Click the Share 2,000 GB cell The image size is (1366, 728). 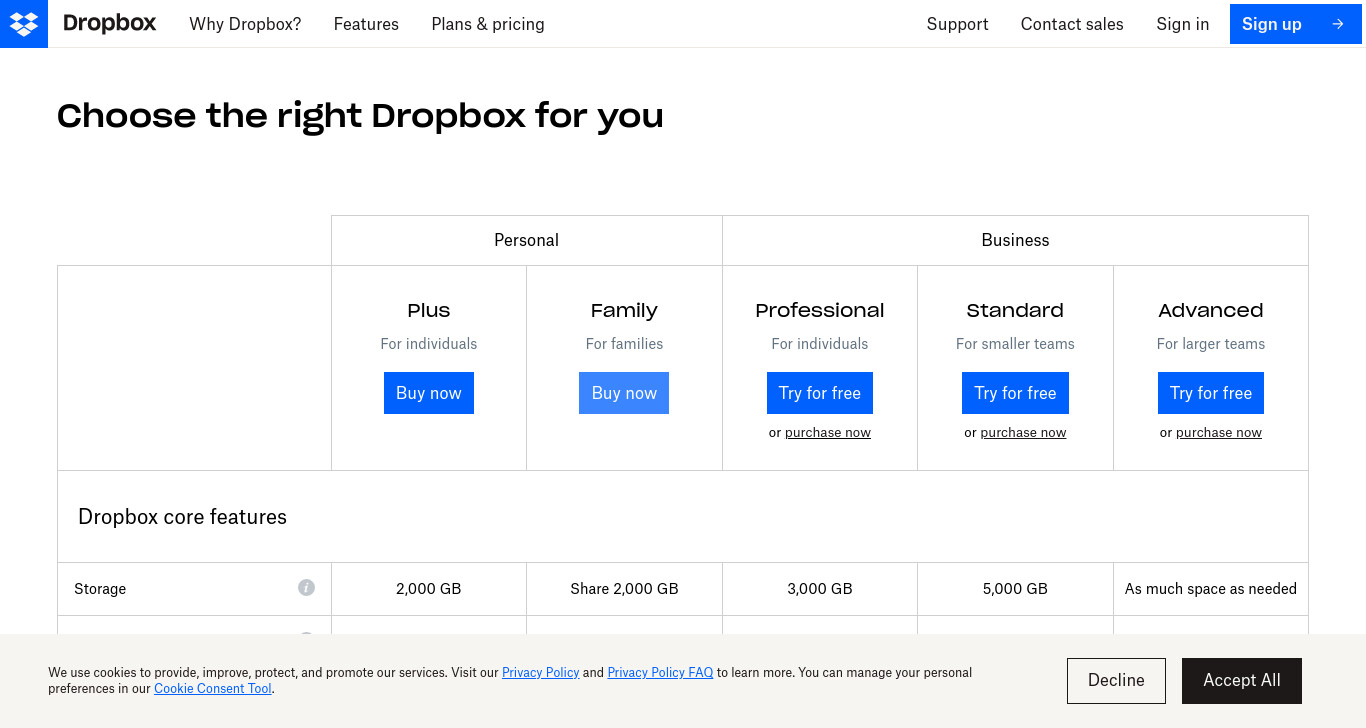click(624, 589)
